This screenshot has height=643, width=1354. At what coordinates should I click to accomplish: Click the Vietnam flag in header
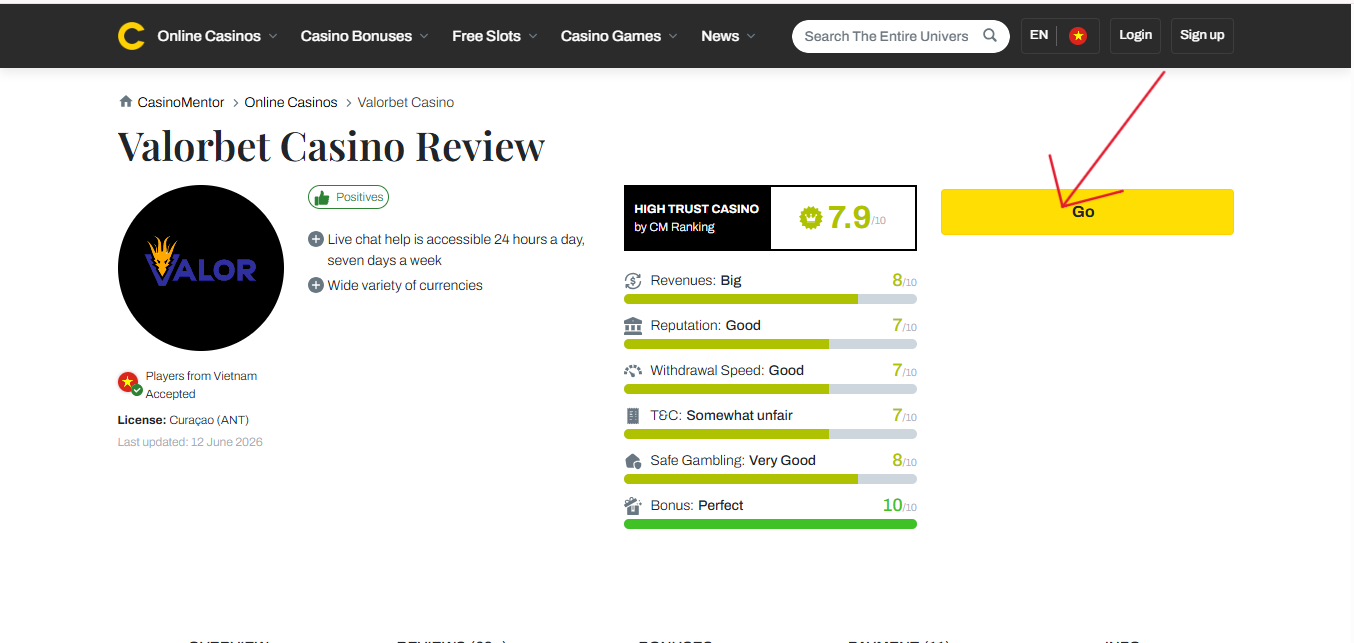[1078, 36]
